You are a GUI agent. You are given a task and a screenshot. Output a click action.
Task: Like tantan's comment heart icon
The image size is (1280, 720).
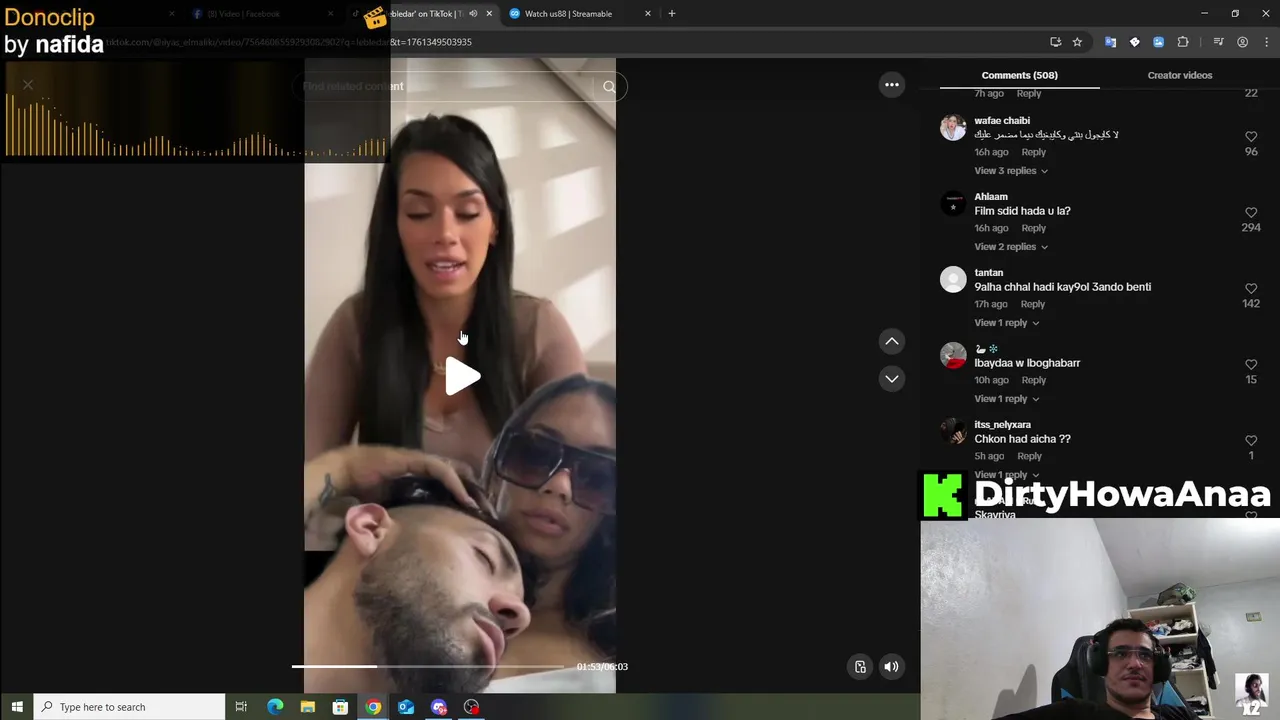tap(1251, 289)
